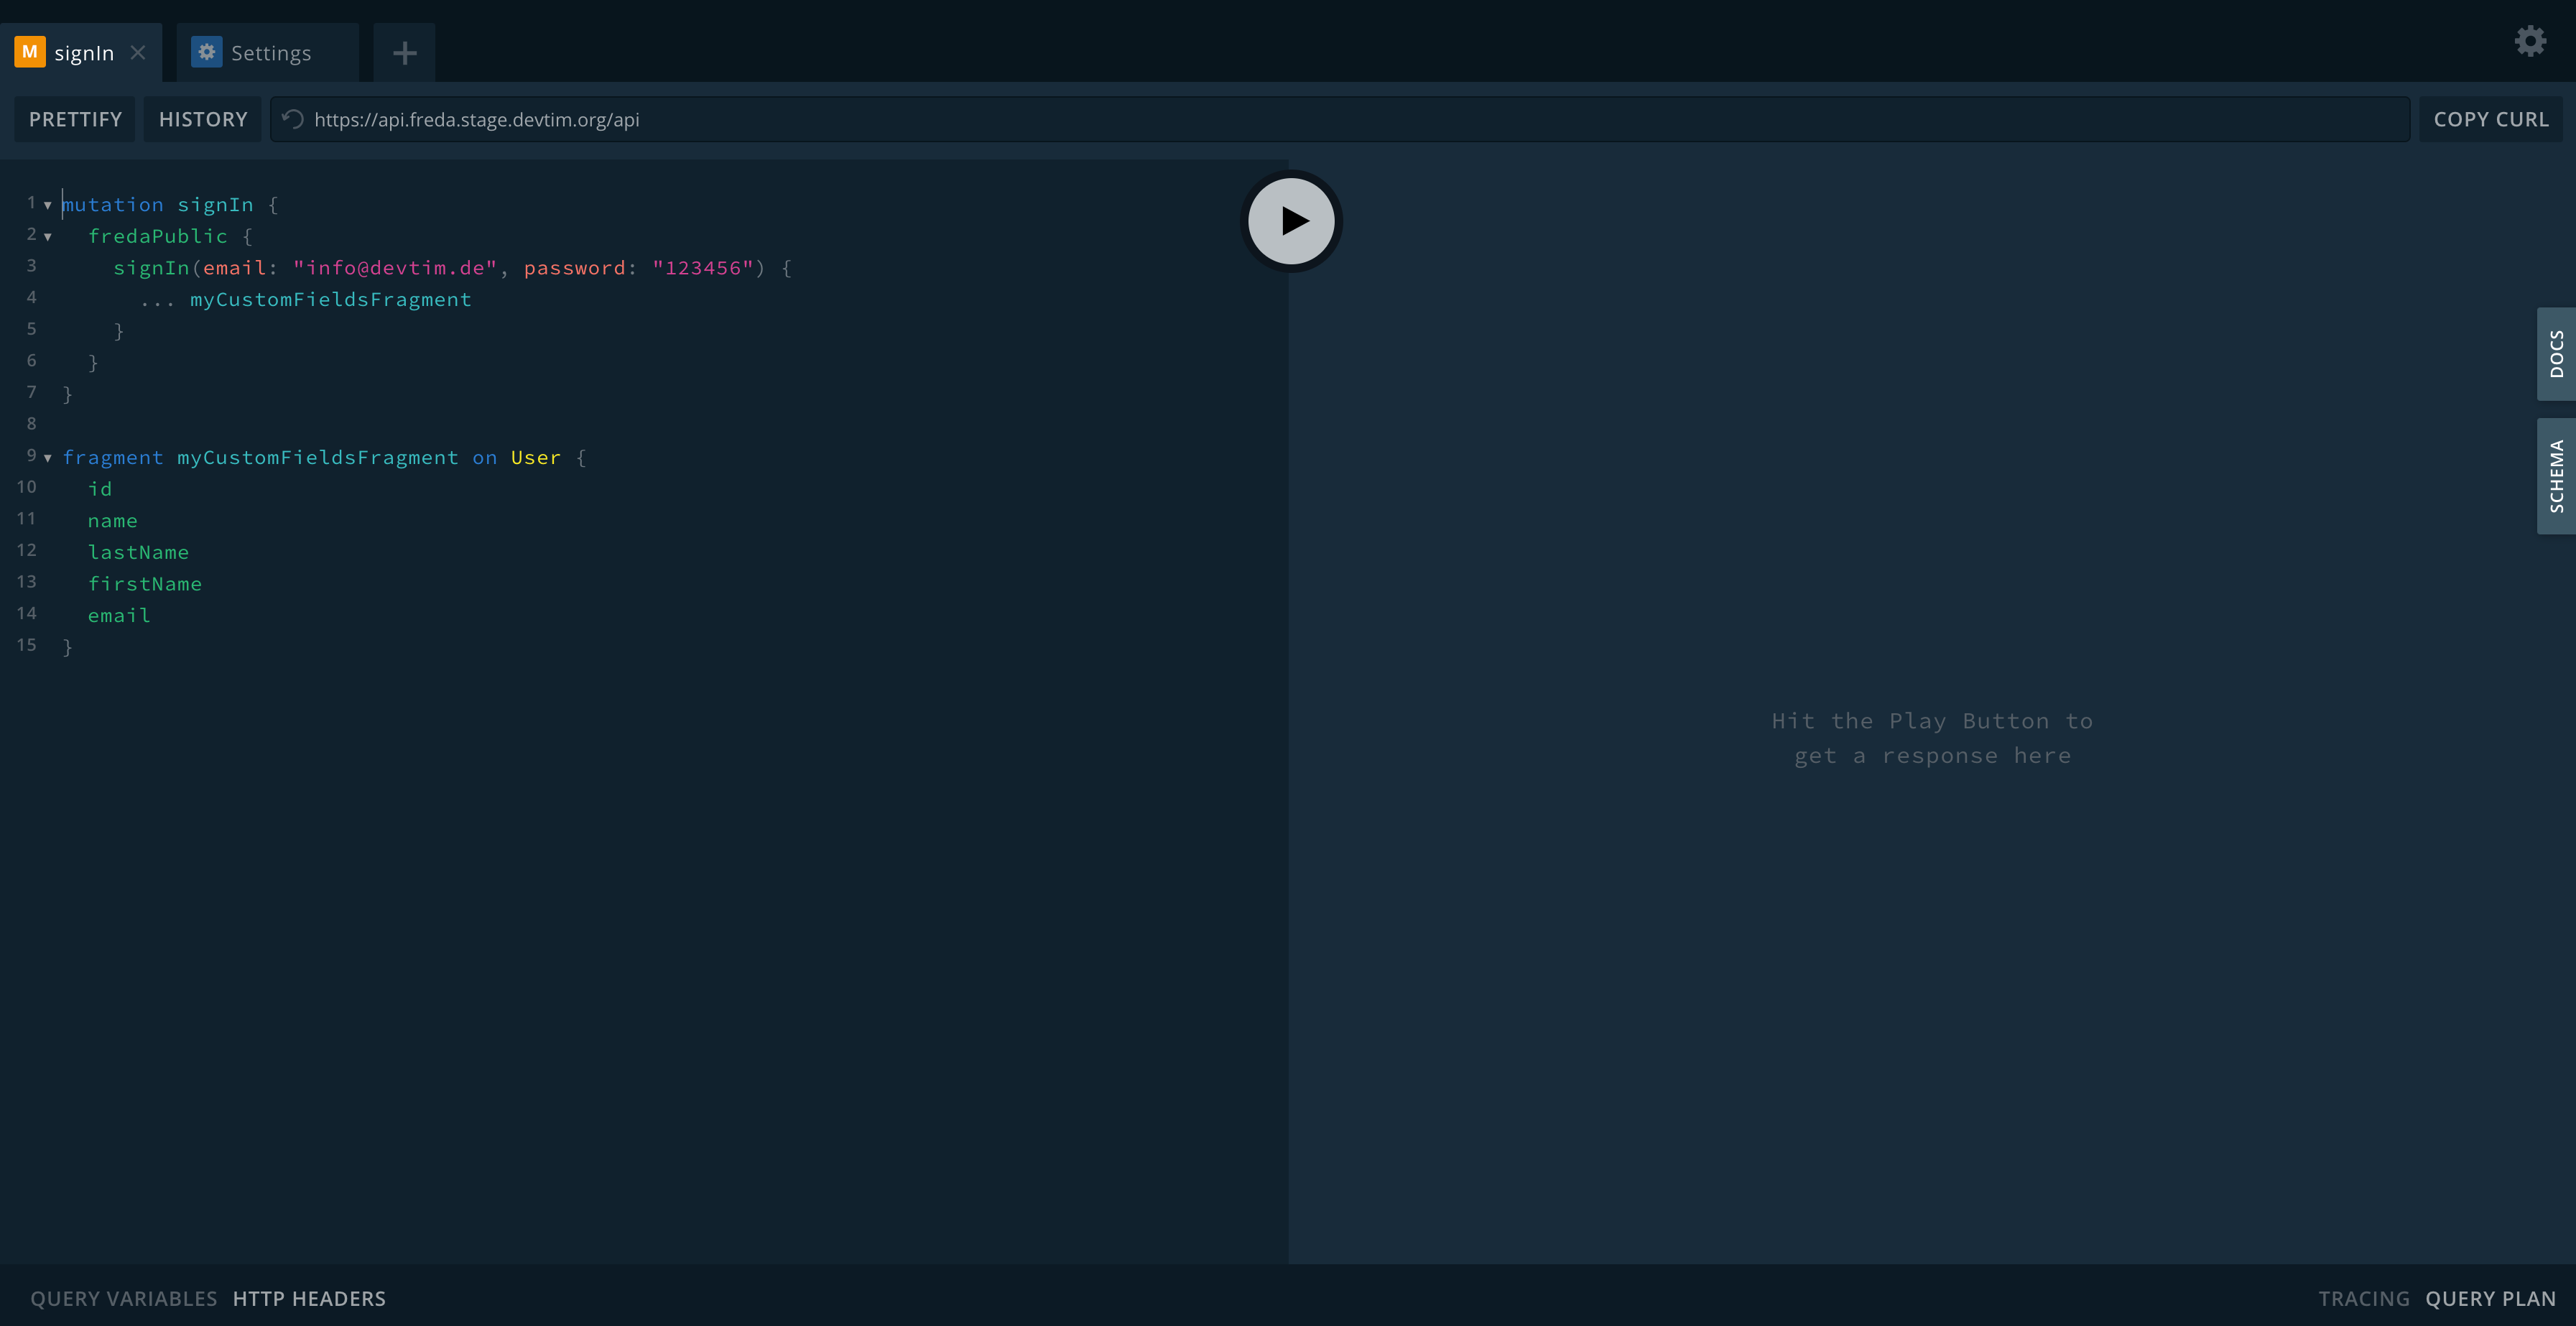Select the signIn tab
This screenshot has width=2576, height=1326.
pos(84,53)
